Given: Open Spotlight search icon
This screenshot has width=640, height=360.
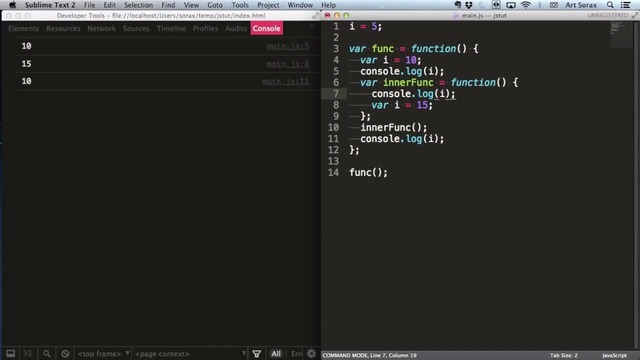Looking at the screenshot, I should click(x=610, y=5).
